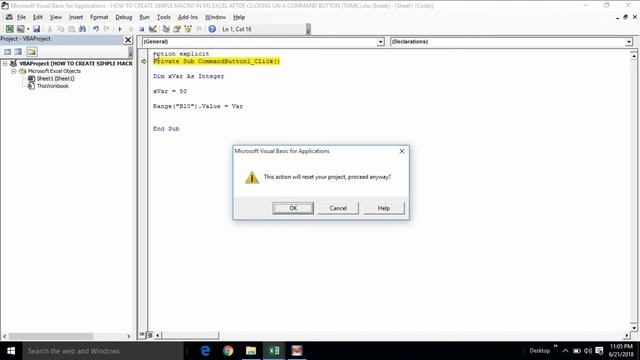Open the Add-Ins menu
This screenshot has width=640, height=360.
(188, 17)
